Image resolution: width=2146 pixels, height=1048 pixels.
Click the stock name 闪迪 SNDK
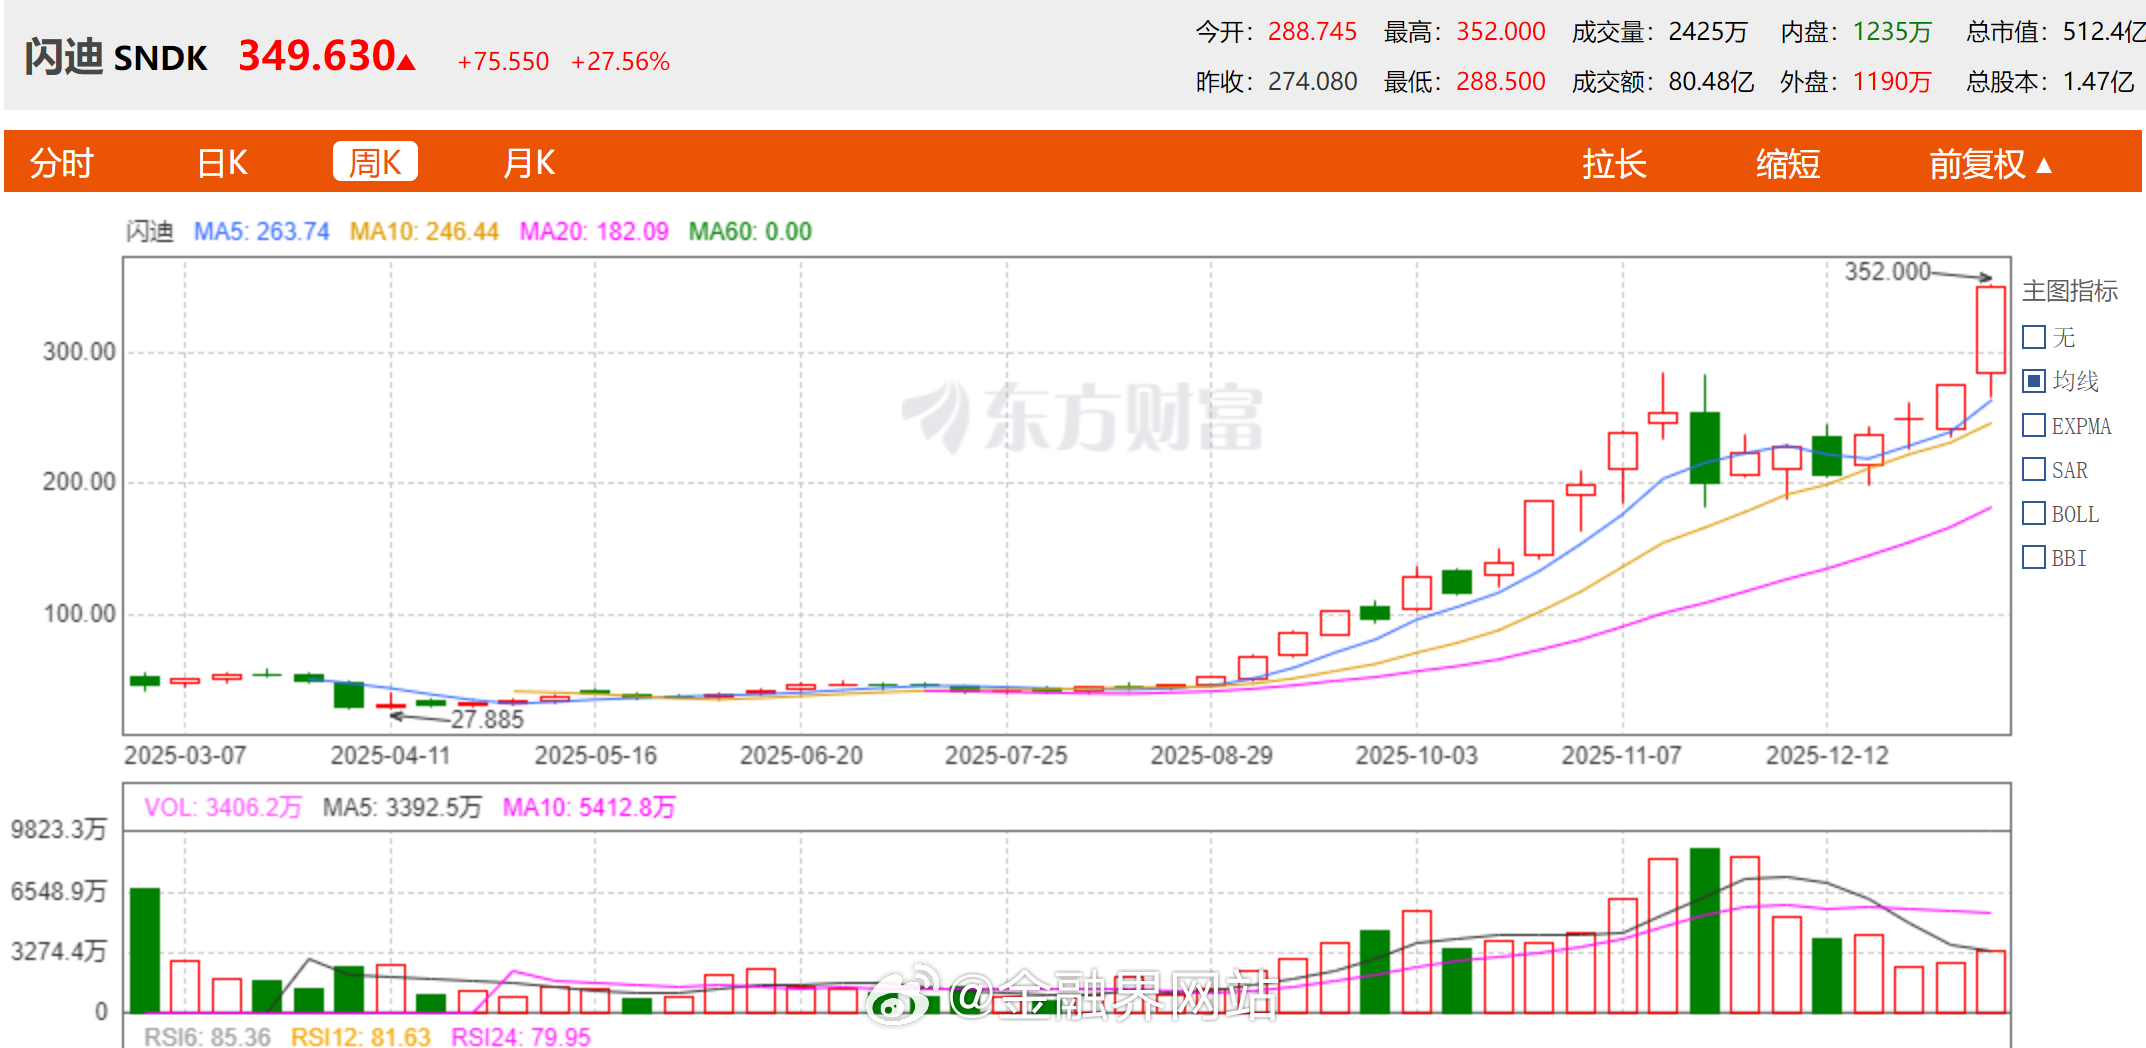tap(115, 57)
